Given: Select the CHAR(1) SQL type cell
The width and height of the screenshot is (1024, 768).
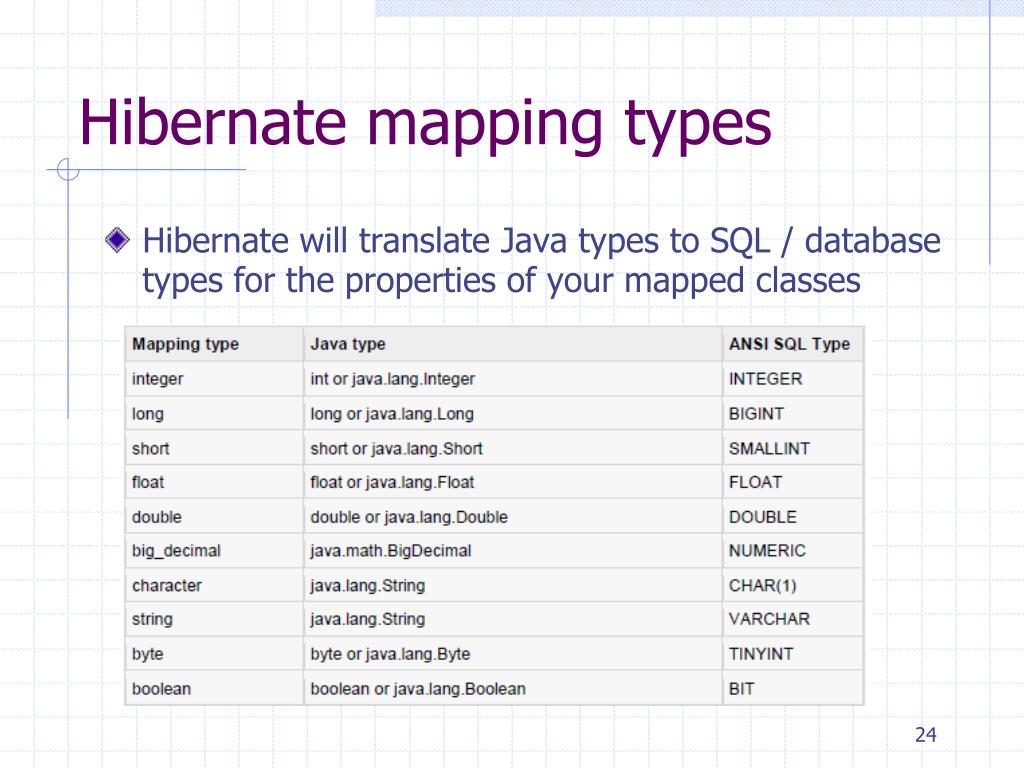Looking at the screenshot, I should [x=756, y=586].
